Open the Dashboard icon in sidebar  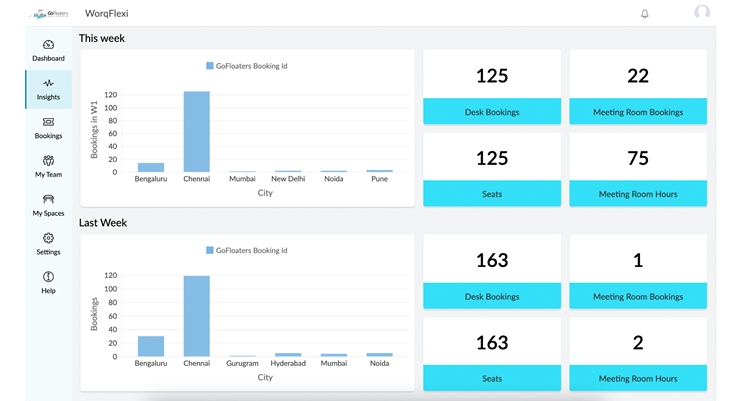pyautogui.click(x=48, y=45)
